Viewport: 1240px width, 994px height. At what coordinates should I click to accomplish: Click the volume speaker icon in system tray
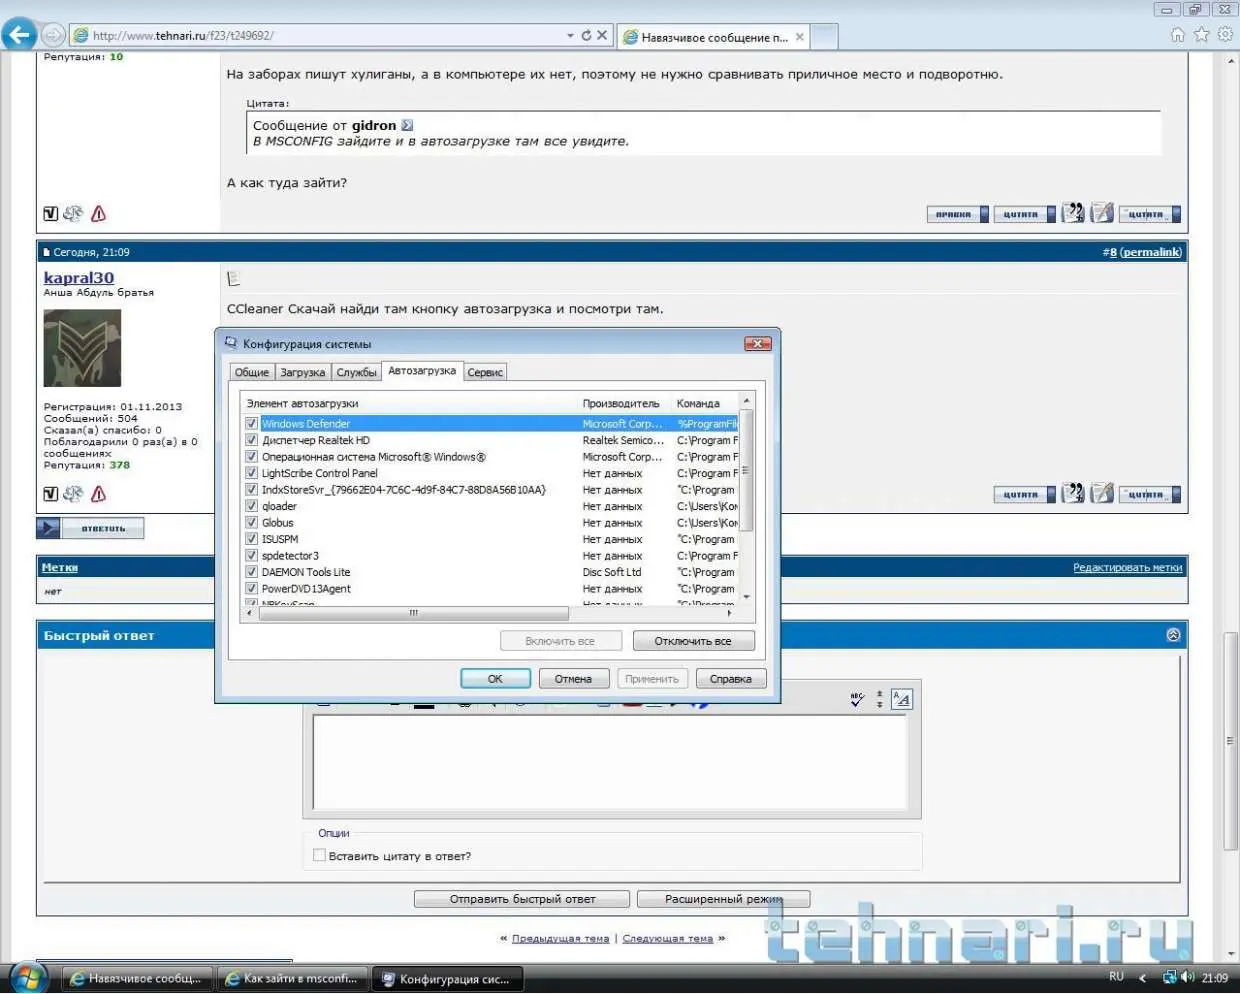click(1187, 977)
